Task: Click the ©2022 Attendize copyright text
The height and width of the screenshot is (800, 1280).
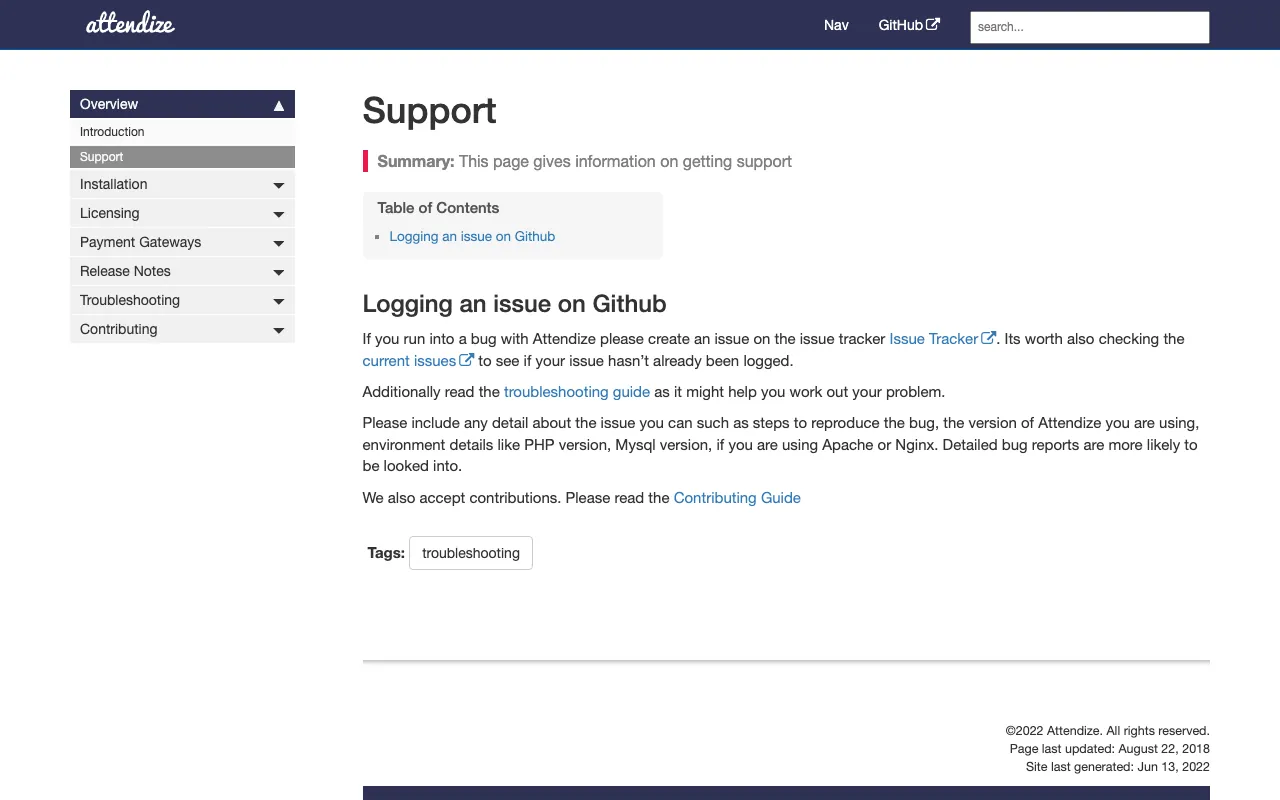Action: click(1108, 731)
